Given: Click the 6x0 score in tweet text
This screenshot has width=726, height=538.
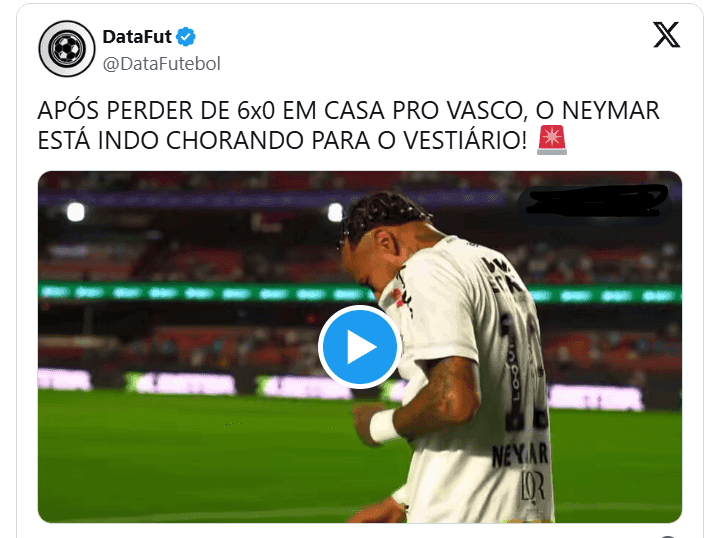Looking at the screenshot, I should [256, 111].
